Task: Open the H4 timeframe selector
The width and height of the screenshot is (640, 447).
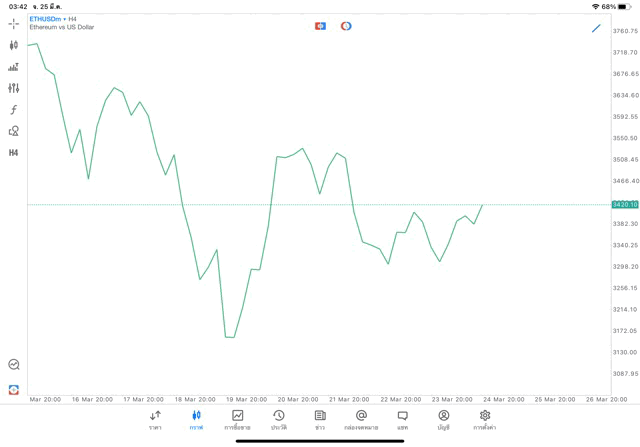Action: coord(13,153)
